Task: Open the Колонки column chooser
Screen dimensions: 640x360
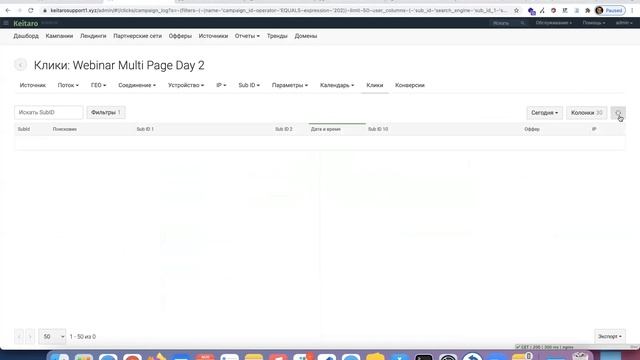Action: point(587,113)
